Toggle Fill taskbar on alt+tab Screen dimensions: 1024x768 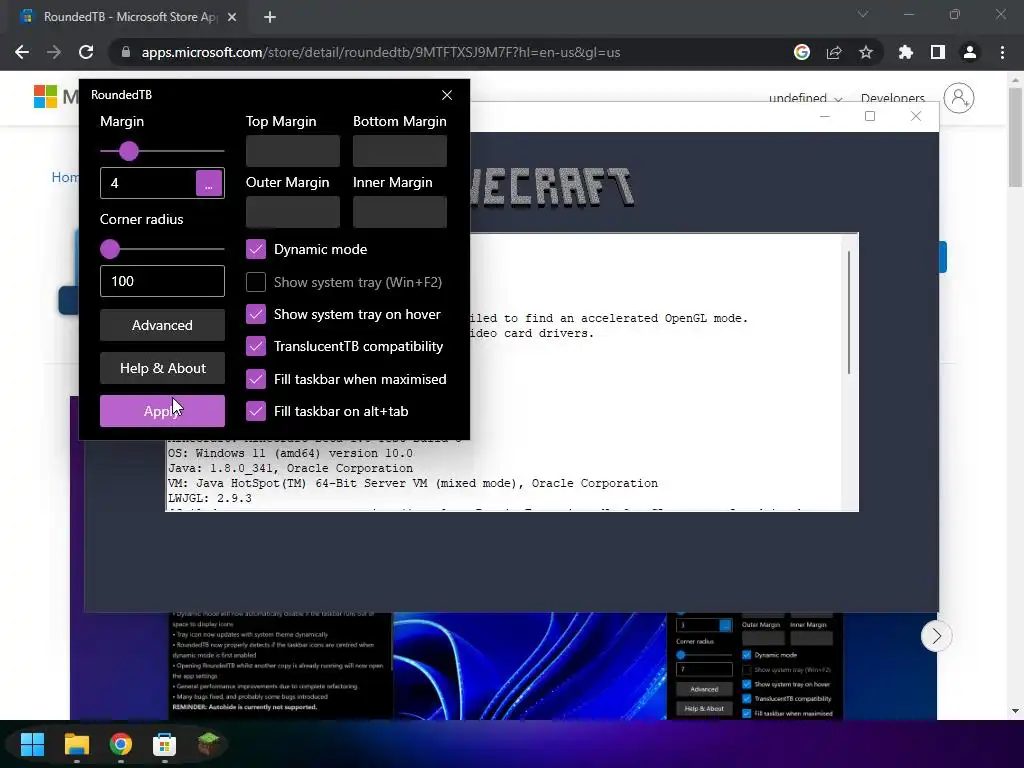coord(256,411)
